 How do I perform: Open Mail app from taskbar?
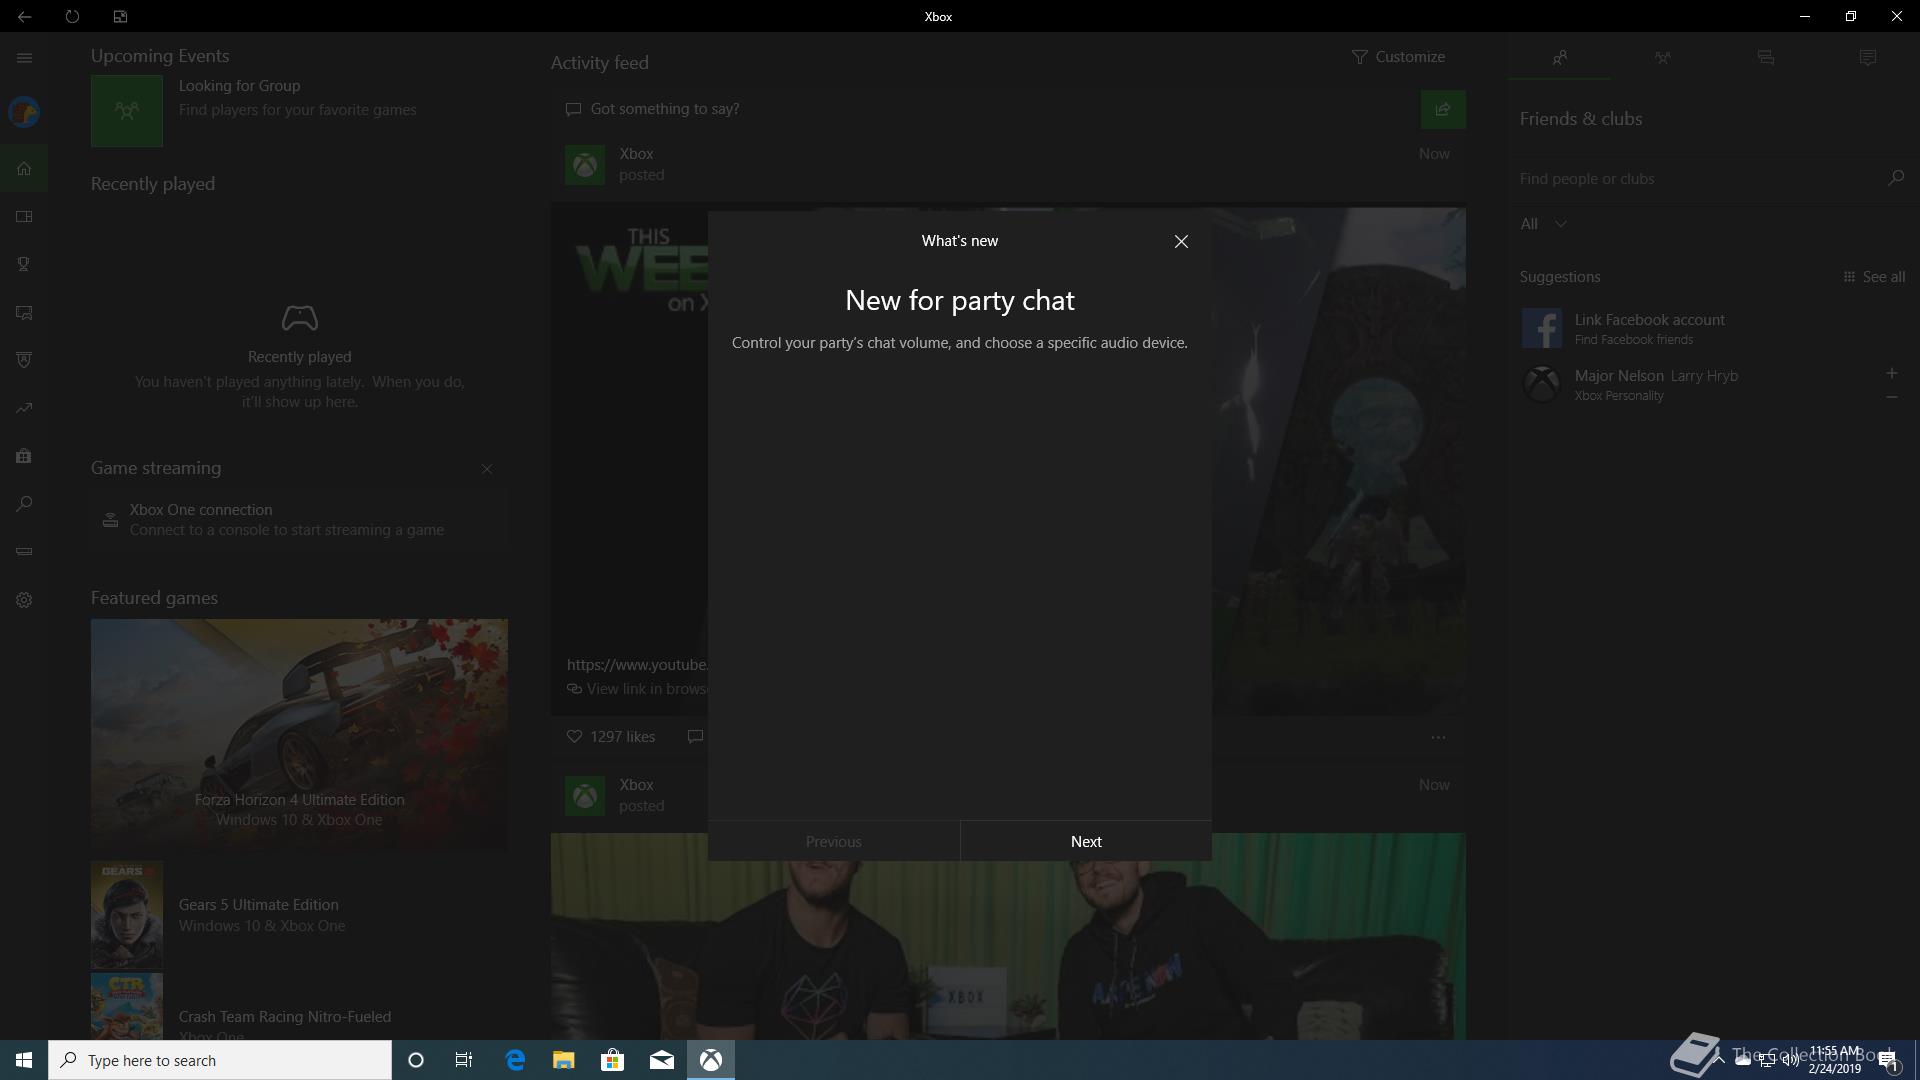tap(662, 1060)
